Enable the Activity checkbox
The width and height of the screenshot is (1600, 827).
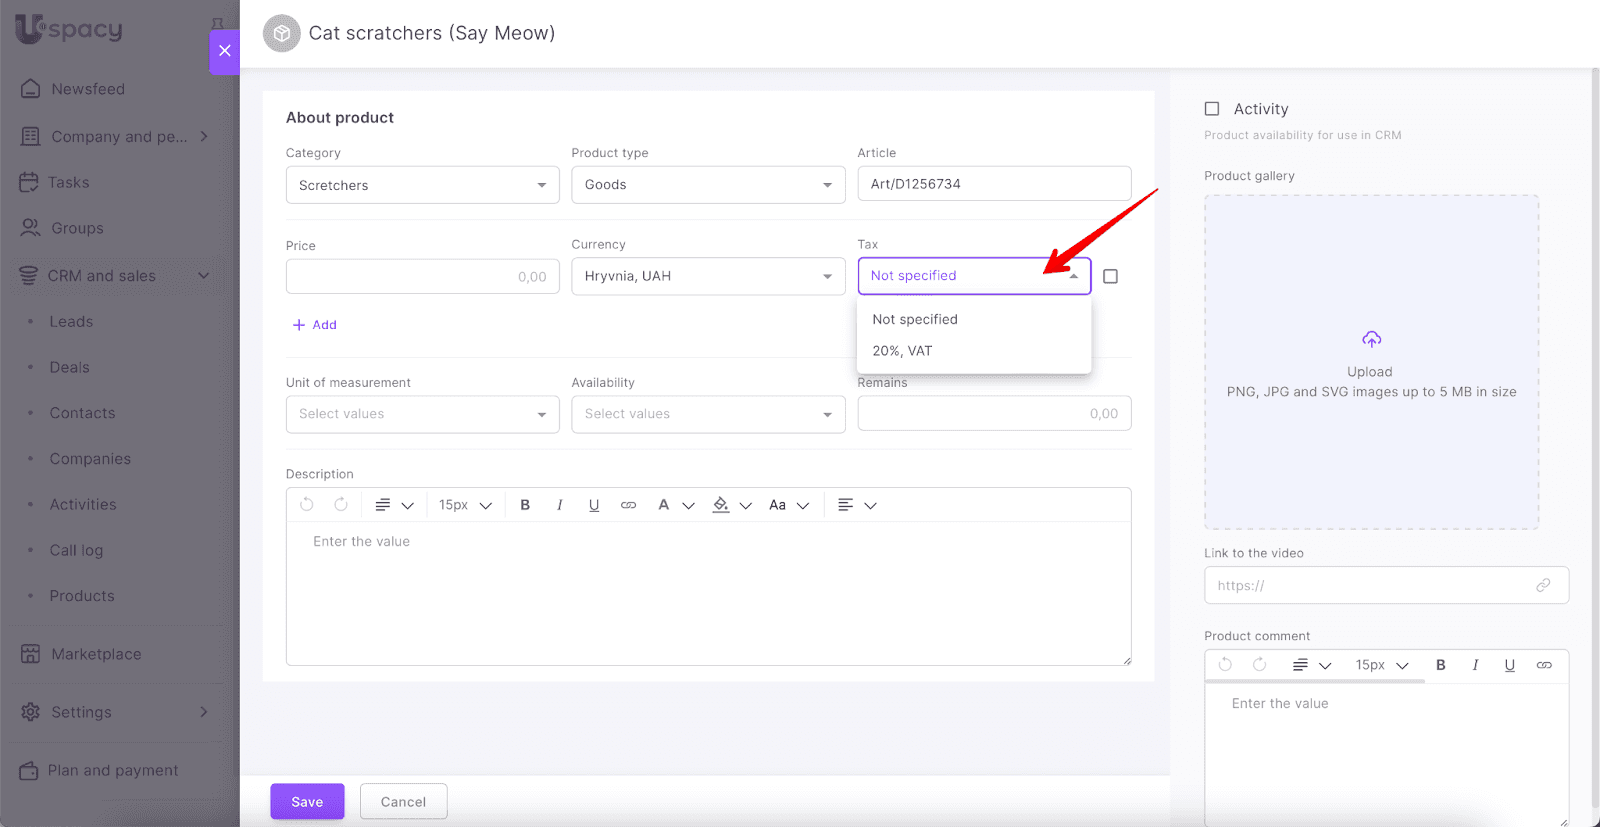point(1212,109)
